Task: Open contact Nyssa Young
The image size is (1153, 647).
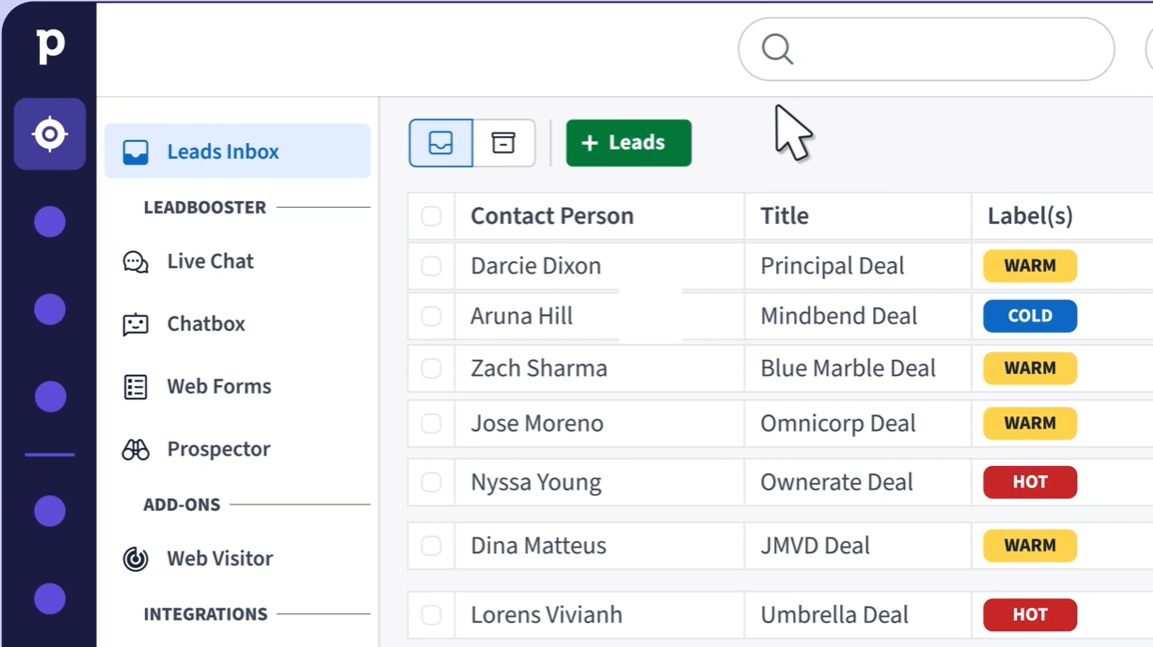Action: 536,482
